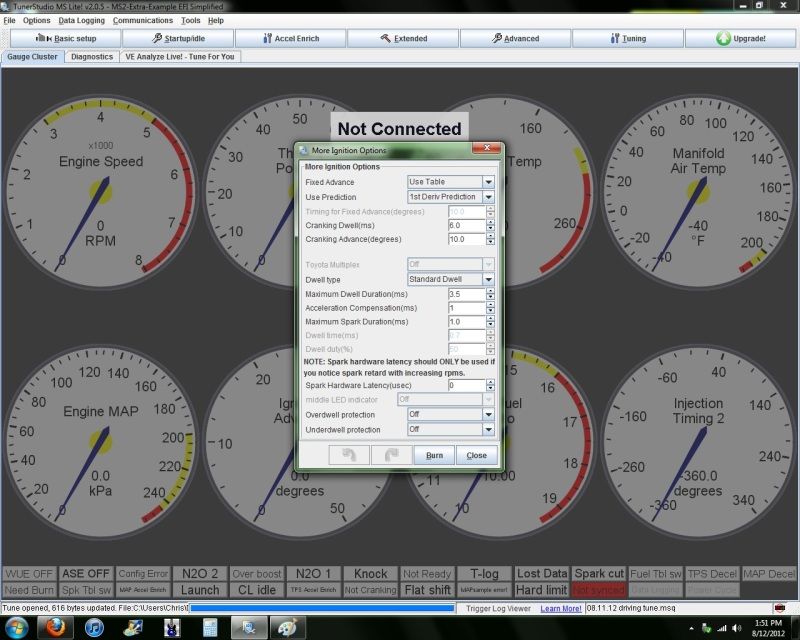Click the Burn button in dialog
The width and height of the screenshot is (800, 640).
point(434,455)
